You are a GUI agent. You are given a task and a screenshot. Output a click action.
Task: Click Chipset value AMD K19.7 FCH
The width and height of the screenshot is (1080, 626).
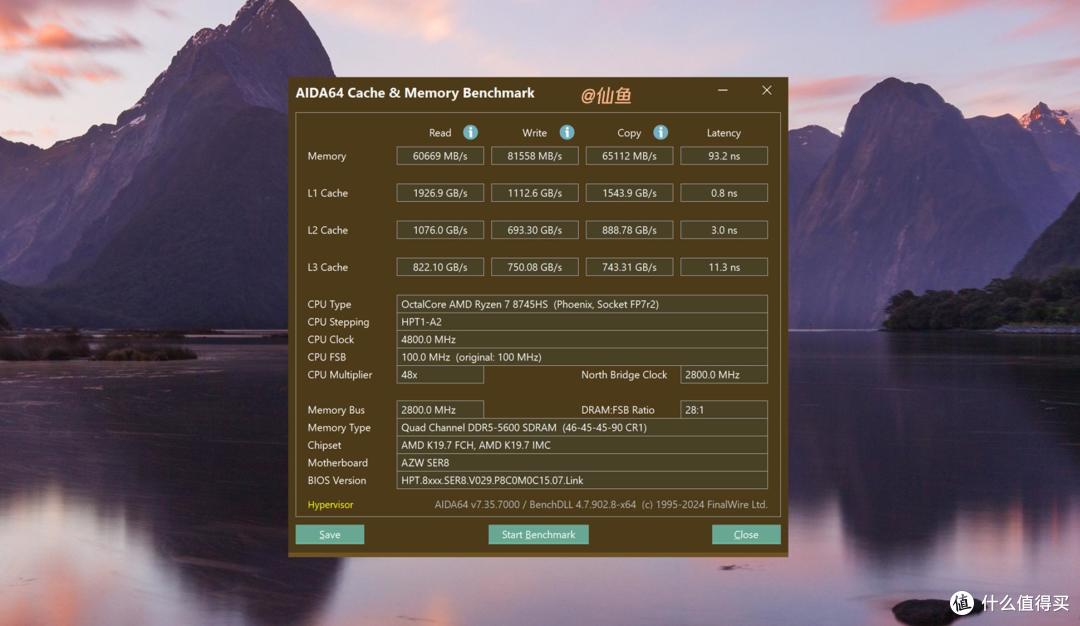(582, 445)
